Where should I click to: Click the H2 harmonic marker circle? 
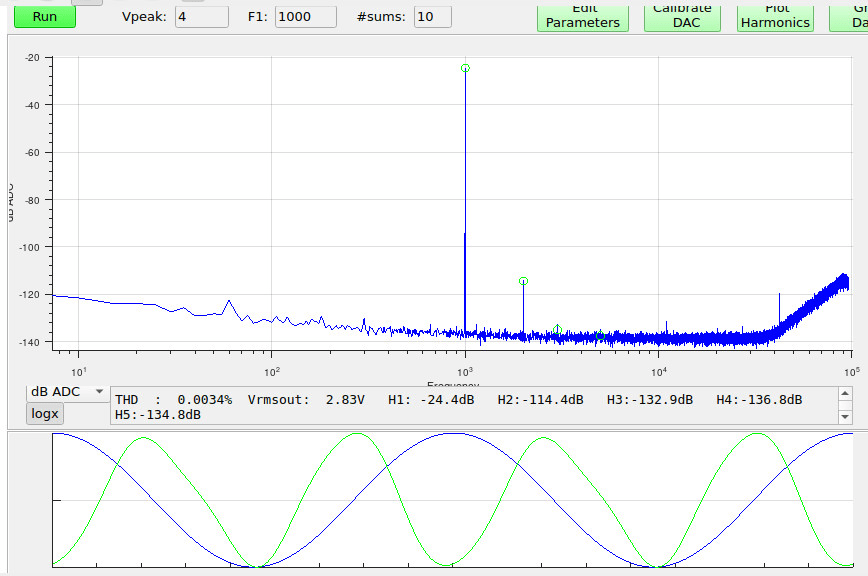[x=523, y=281]
